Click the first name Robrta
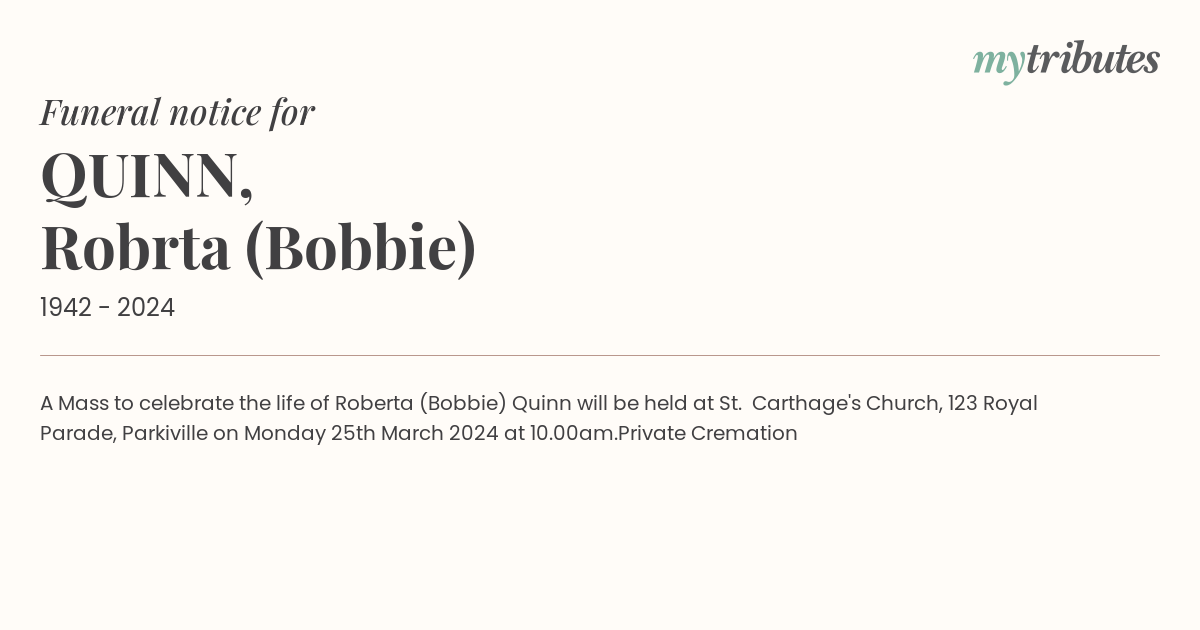Image resolution: width=1200 pixels, height=630 pixels. click(135, 248)
